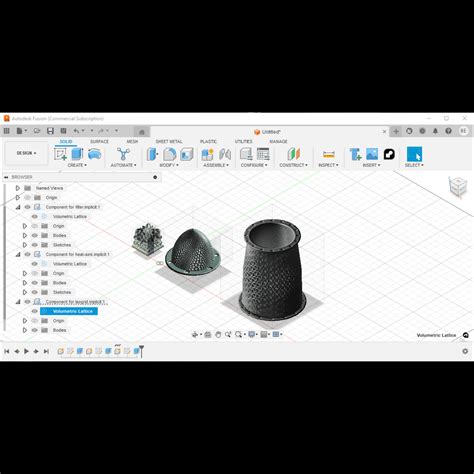Open a new design with the plus icon
This screenshot has width=474, height=474.
[396, 131]
